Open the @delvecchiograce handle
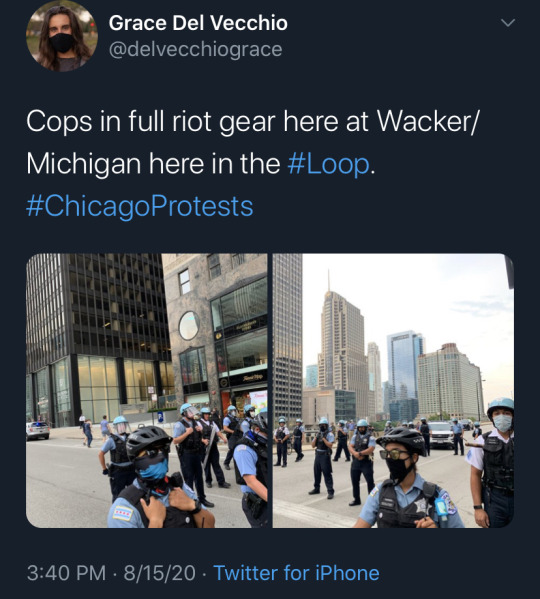The image size is (540, 599). point(196,50)
